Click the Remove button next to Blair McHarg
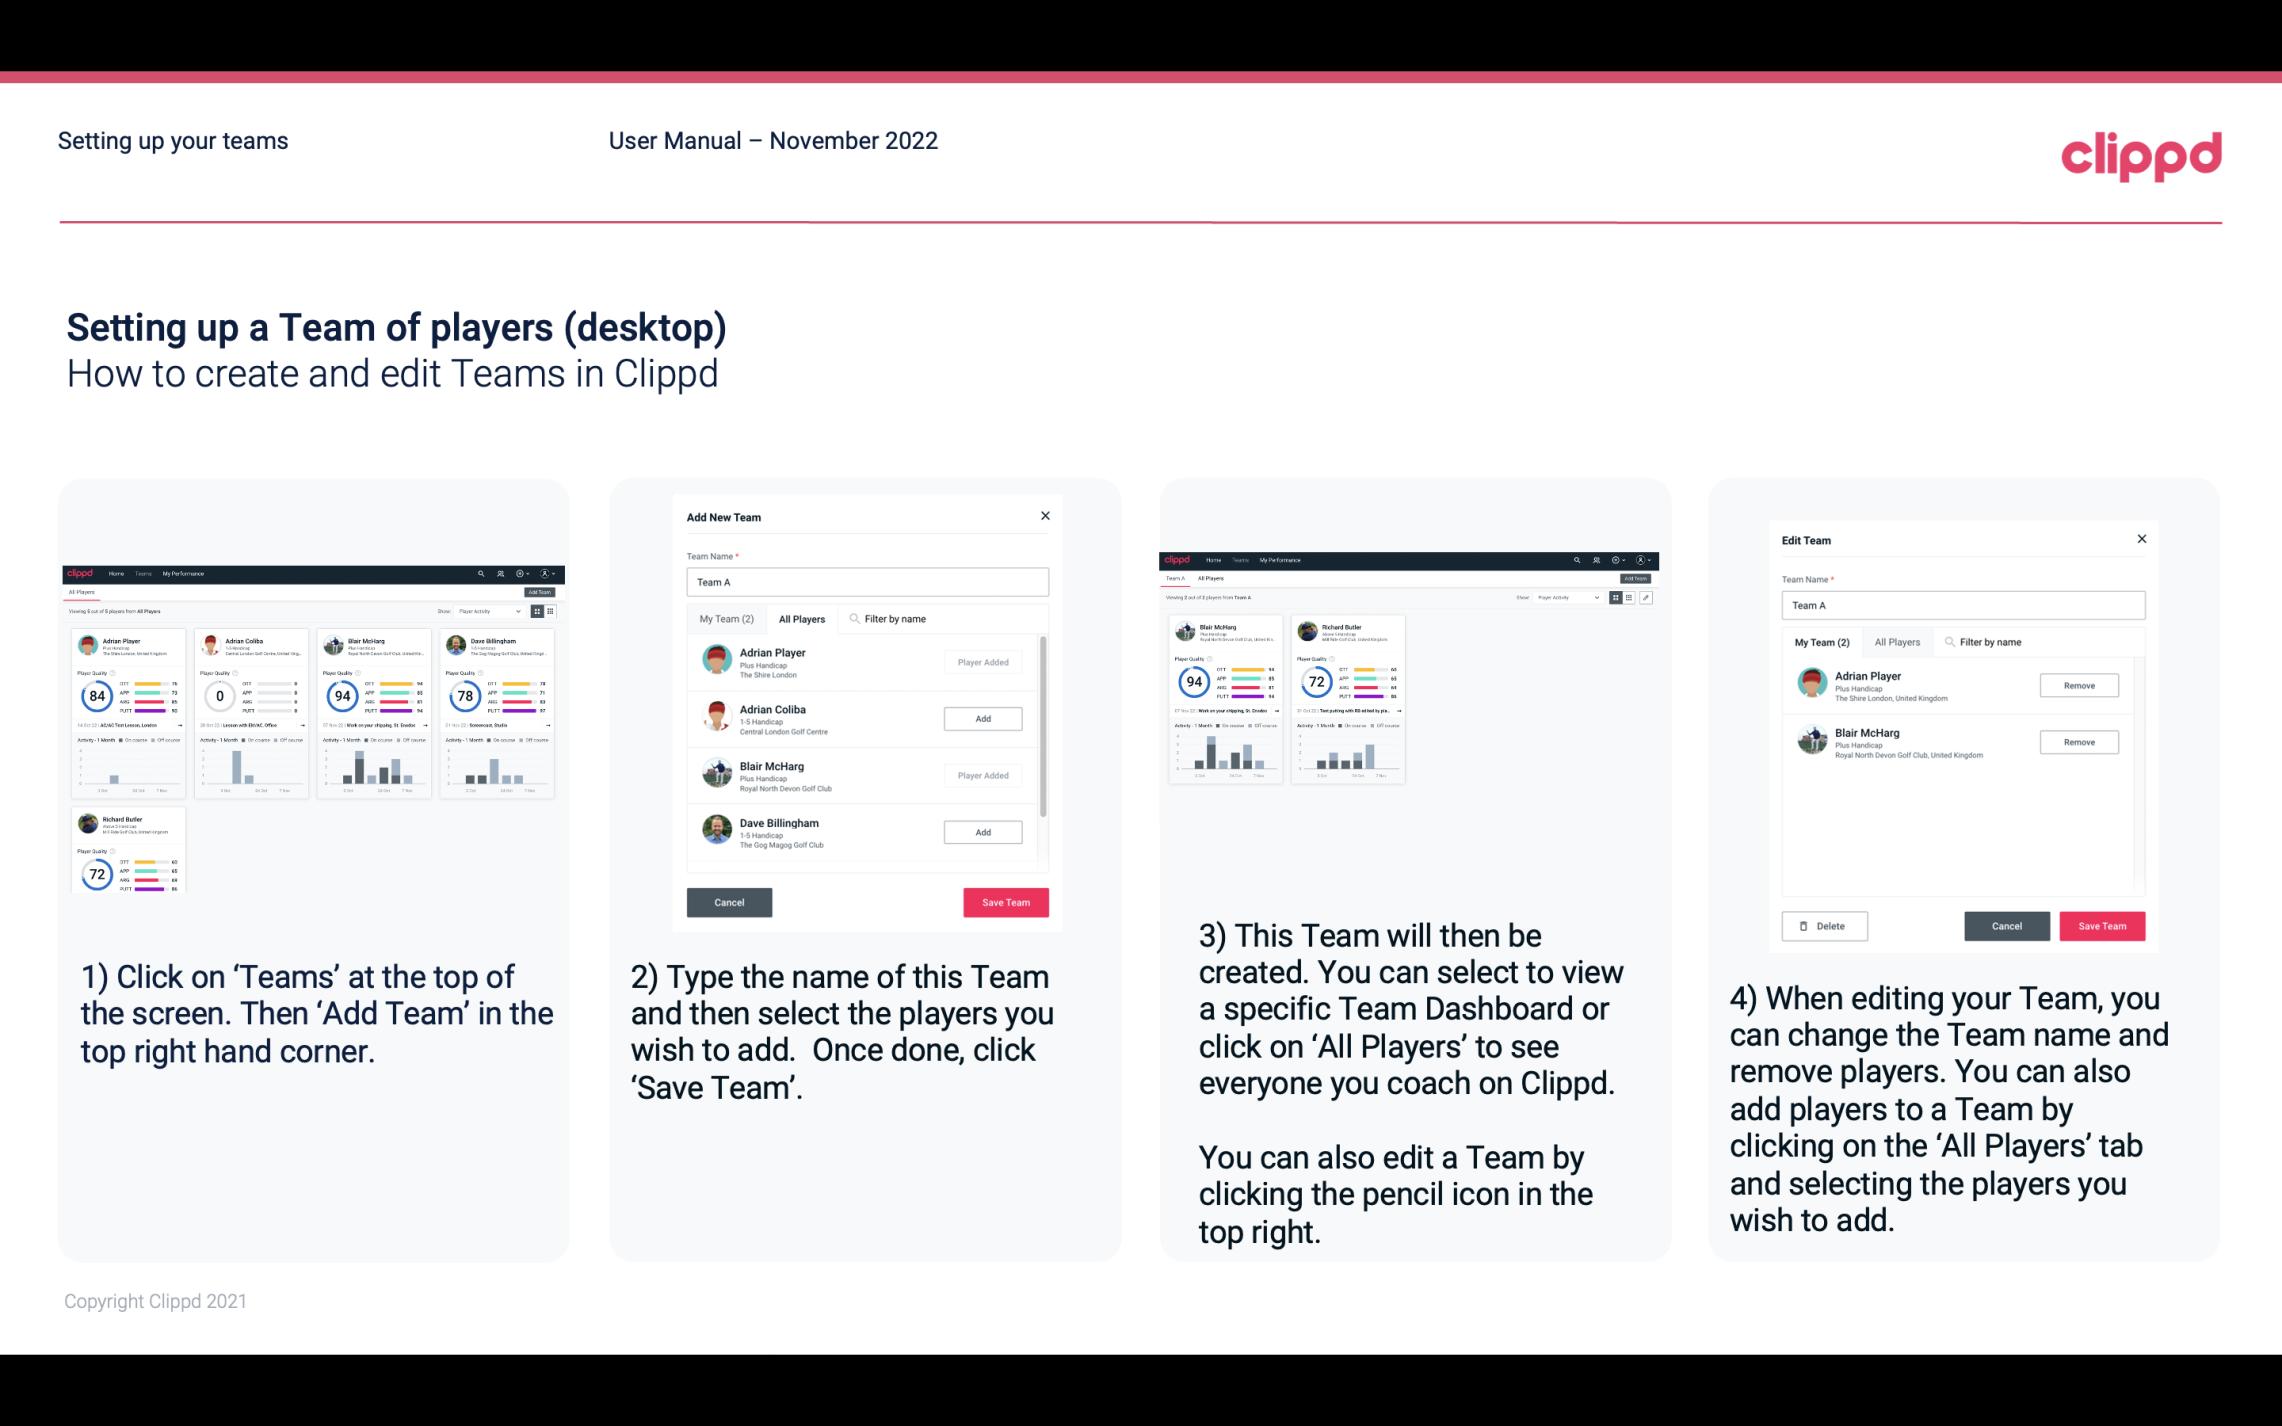2282x1426 pixels. 2078,743
